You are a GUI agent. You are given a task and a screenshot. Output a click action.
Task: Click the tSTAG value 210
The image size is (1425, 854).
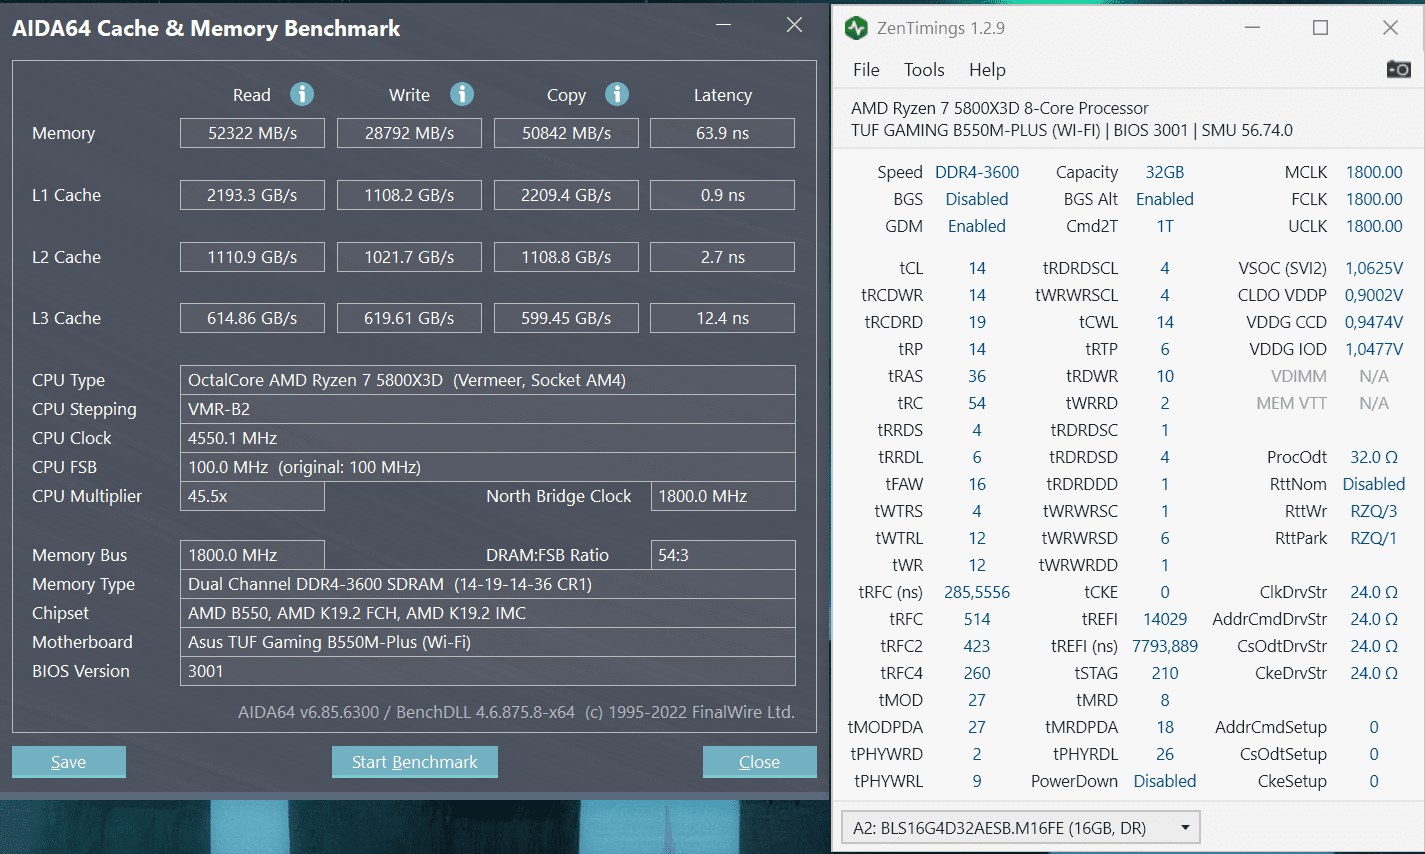[x=1165, y=673]
